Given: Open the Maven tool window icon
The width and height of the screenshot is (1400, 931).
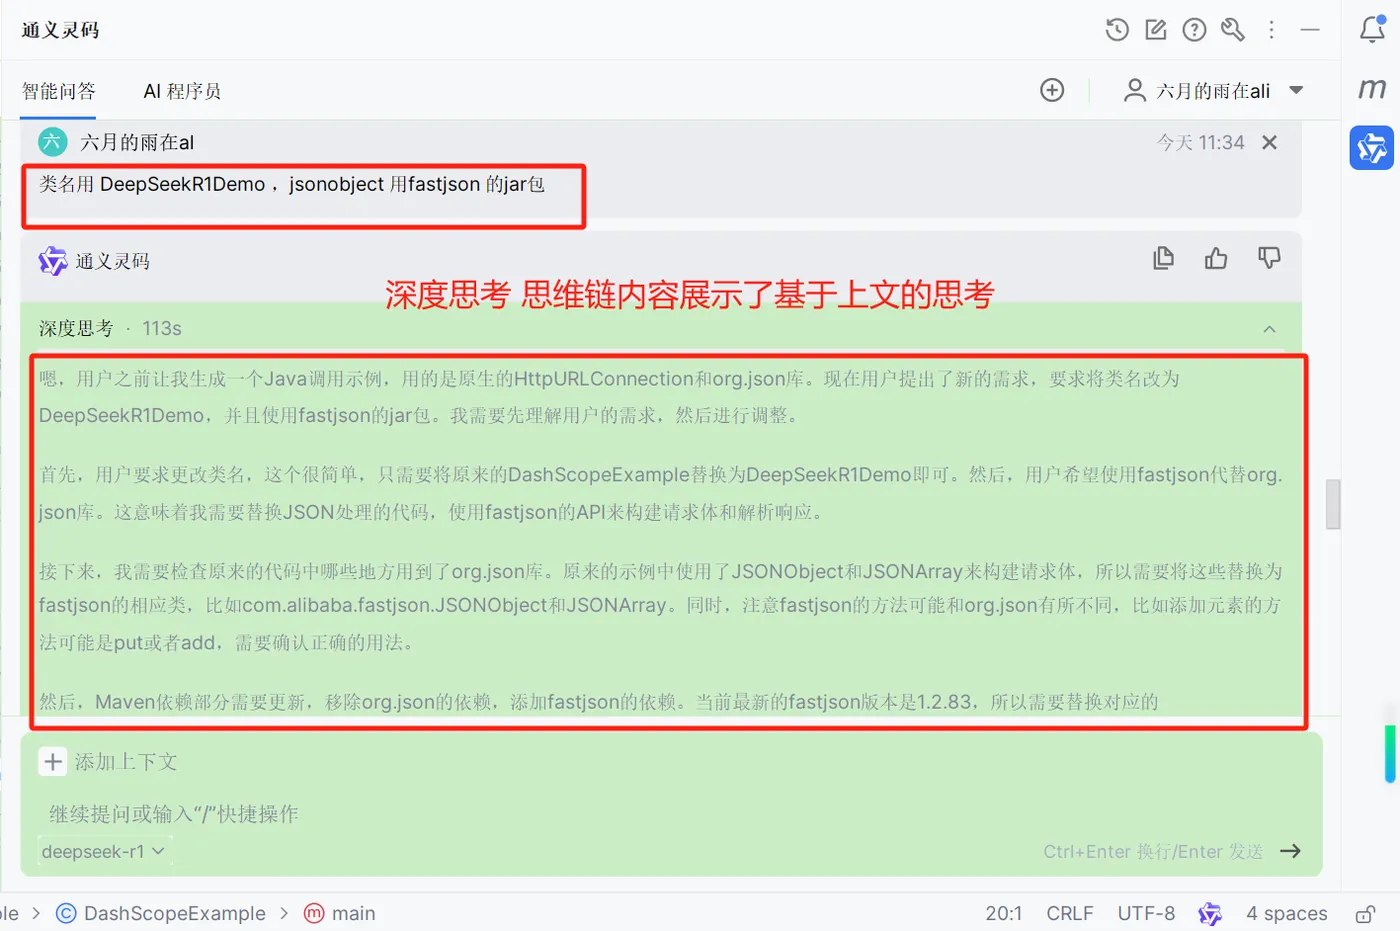Looking at the screenshot, I should (x=1372, y=89).
